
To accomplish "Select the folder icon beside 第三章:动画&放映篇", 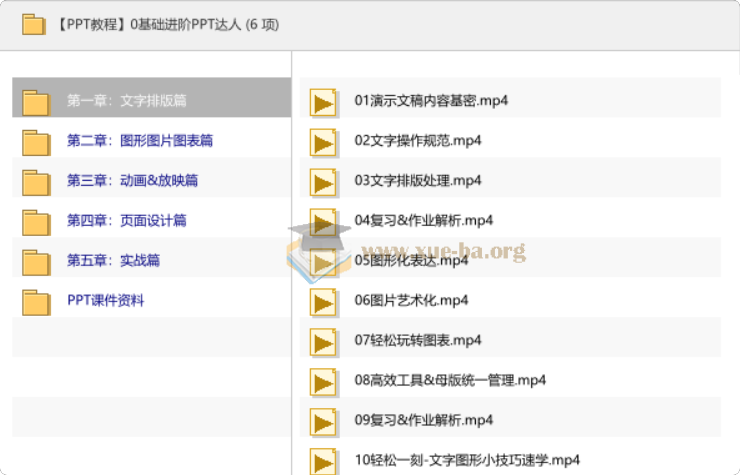I will pos(36,183).
